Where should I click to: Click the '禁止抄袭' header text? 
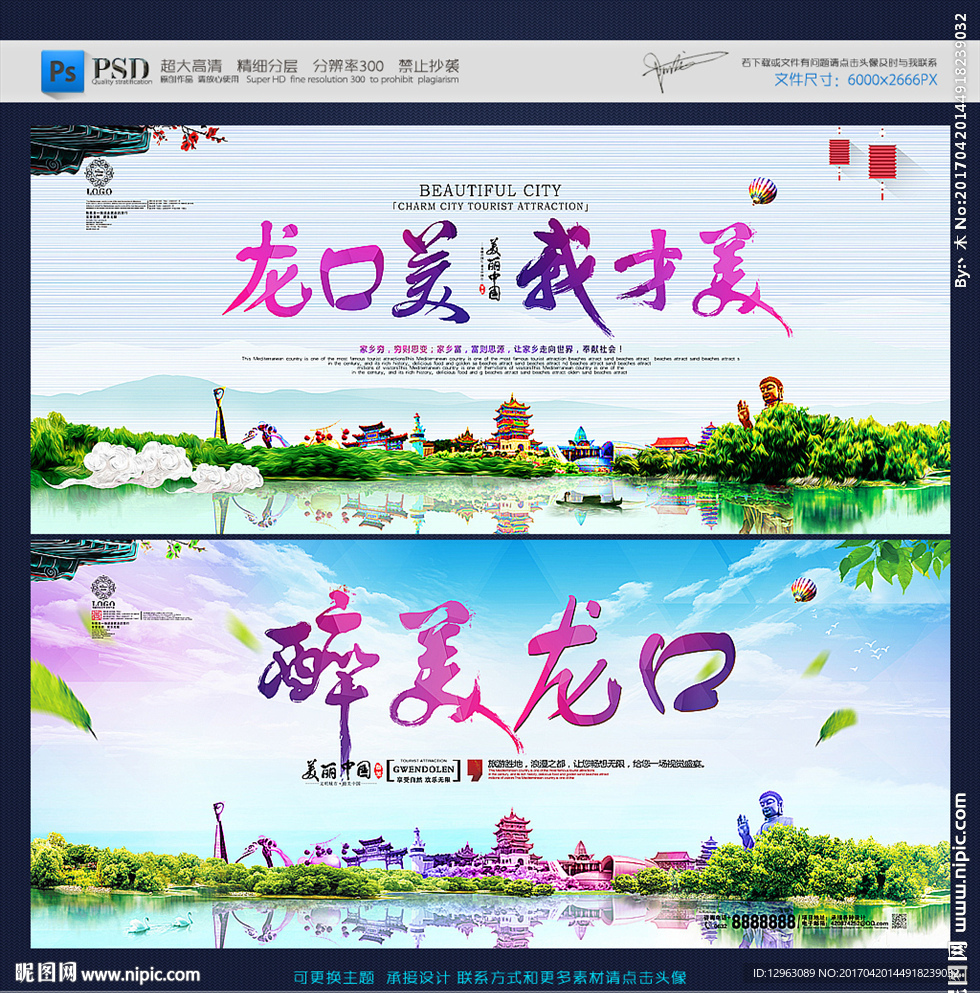[x=428, y=65]
